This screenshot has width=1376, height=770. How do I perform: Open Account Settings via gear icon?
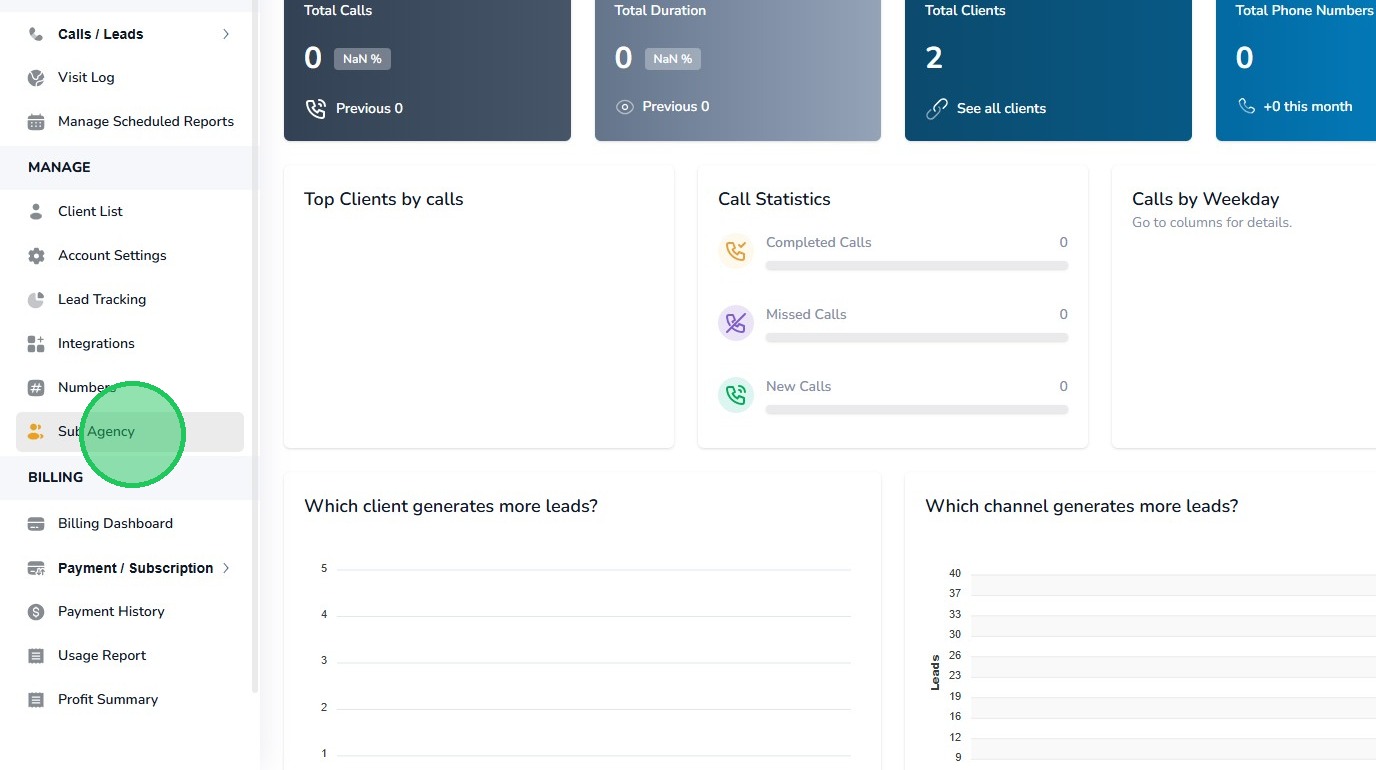click(x=36, y=256)
